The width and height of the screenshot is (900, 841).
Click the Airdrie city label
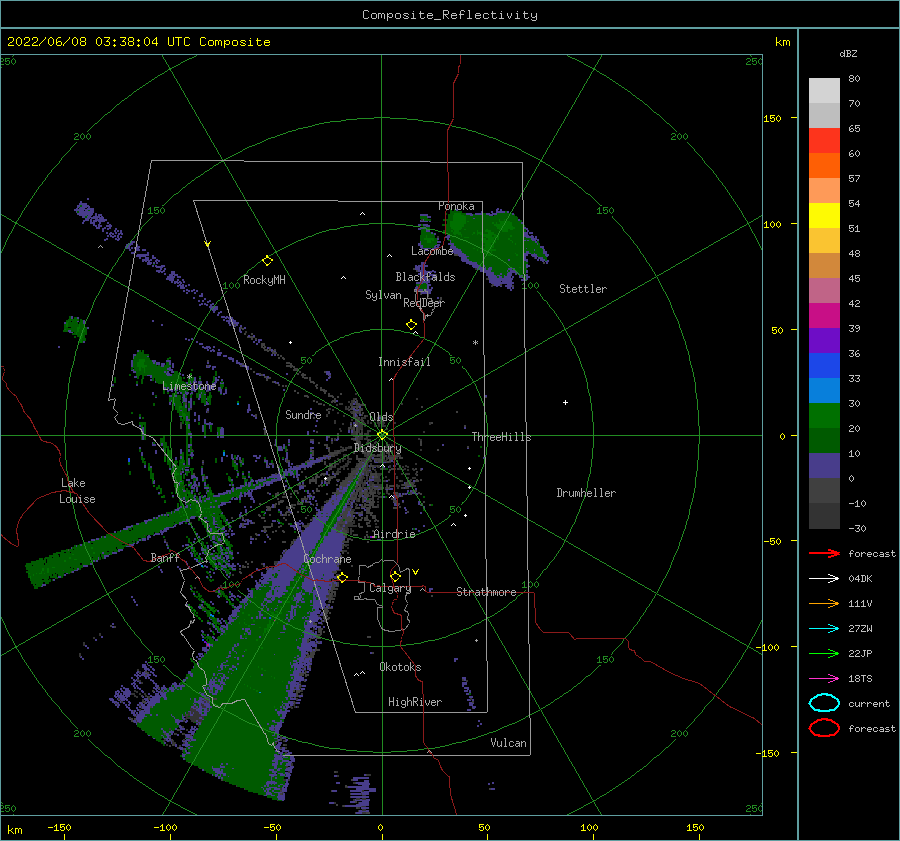(x=394, y=534)
